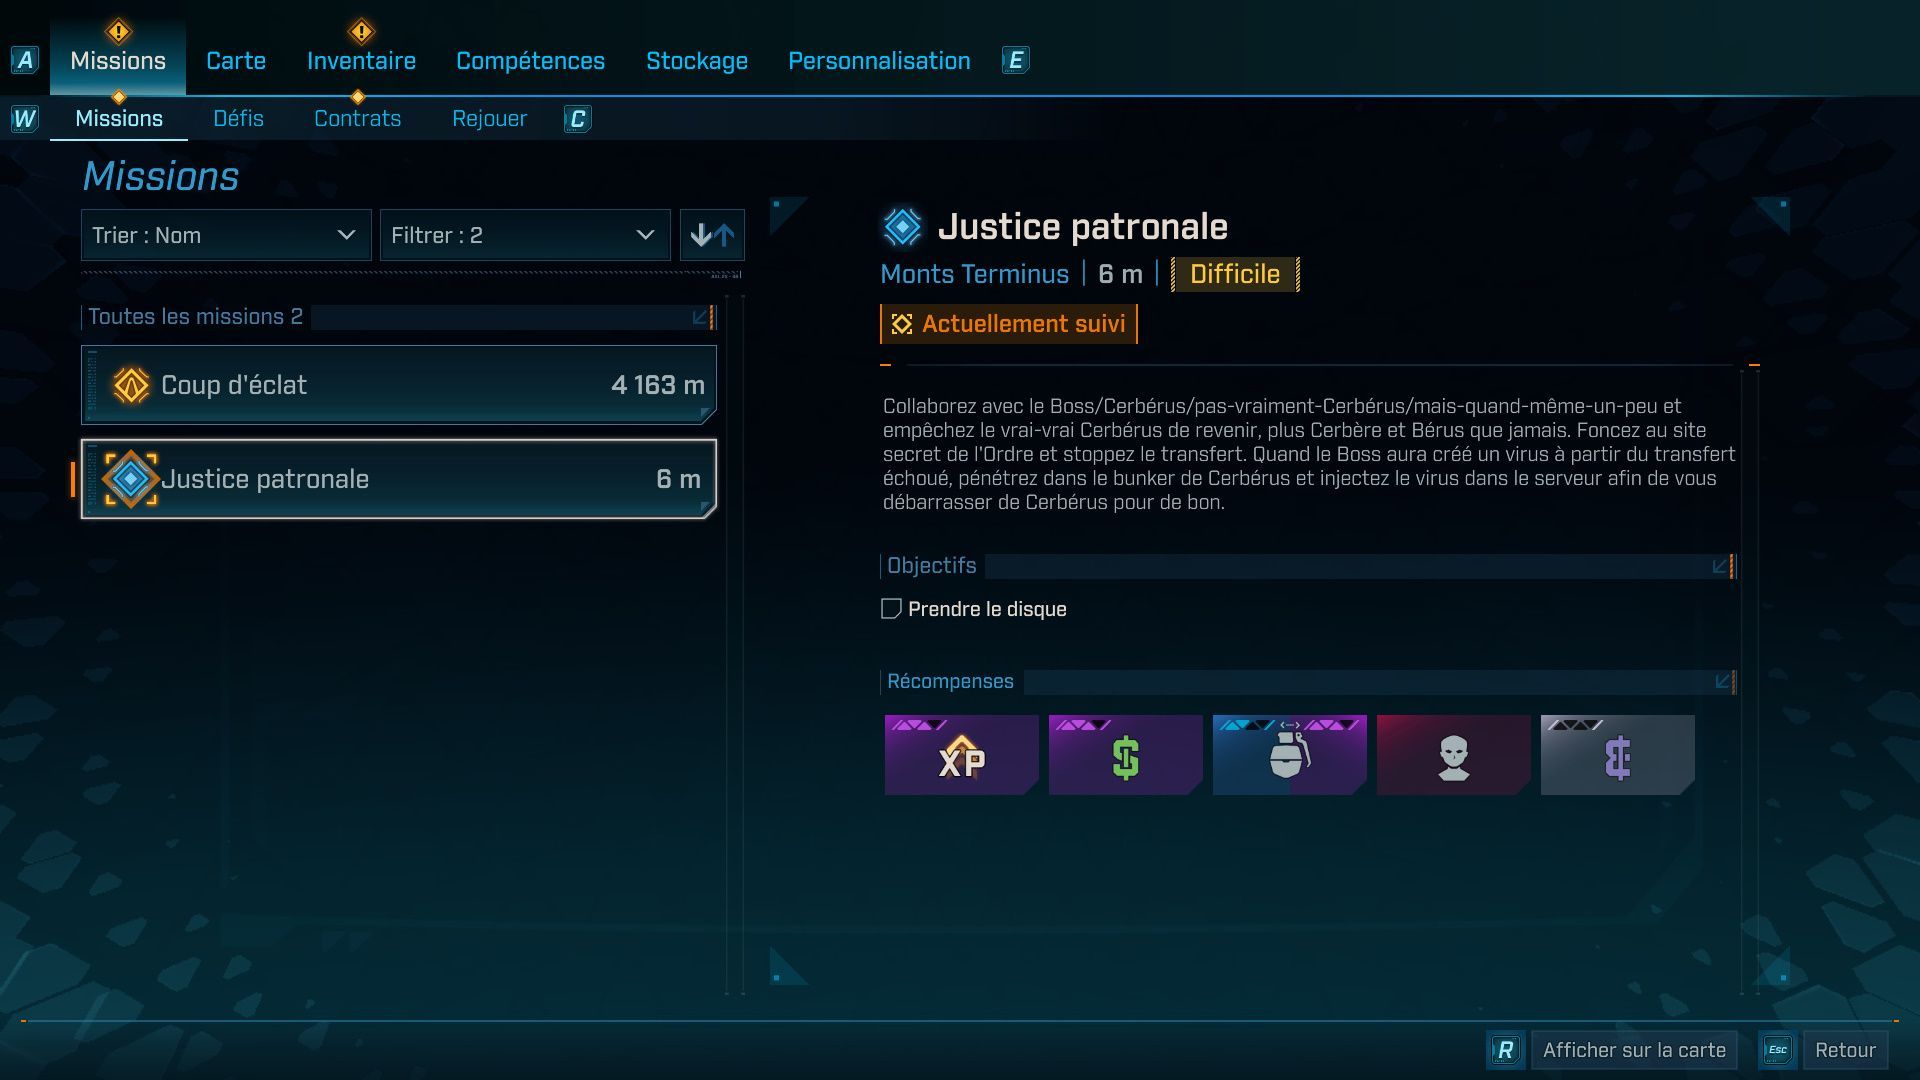1920x1080 pixels.
Task: Click the purple currency reward icon
Action: coord(1617,755)
